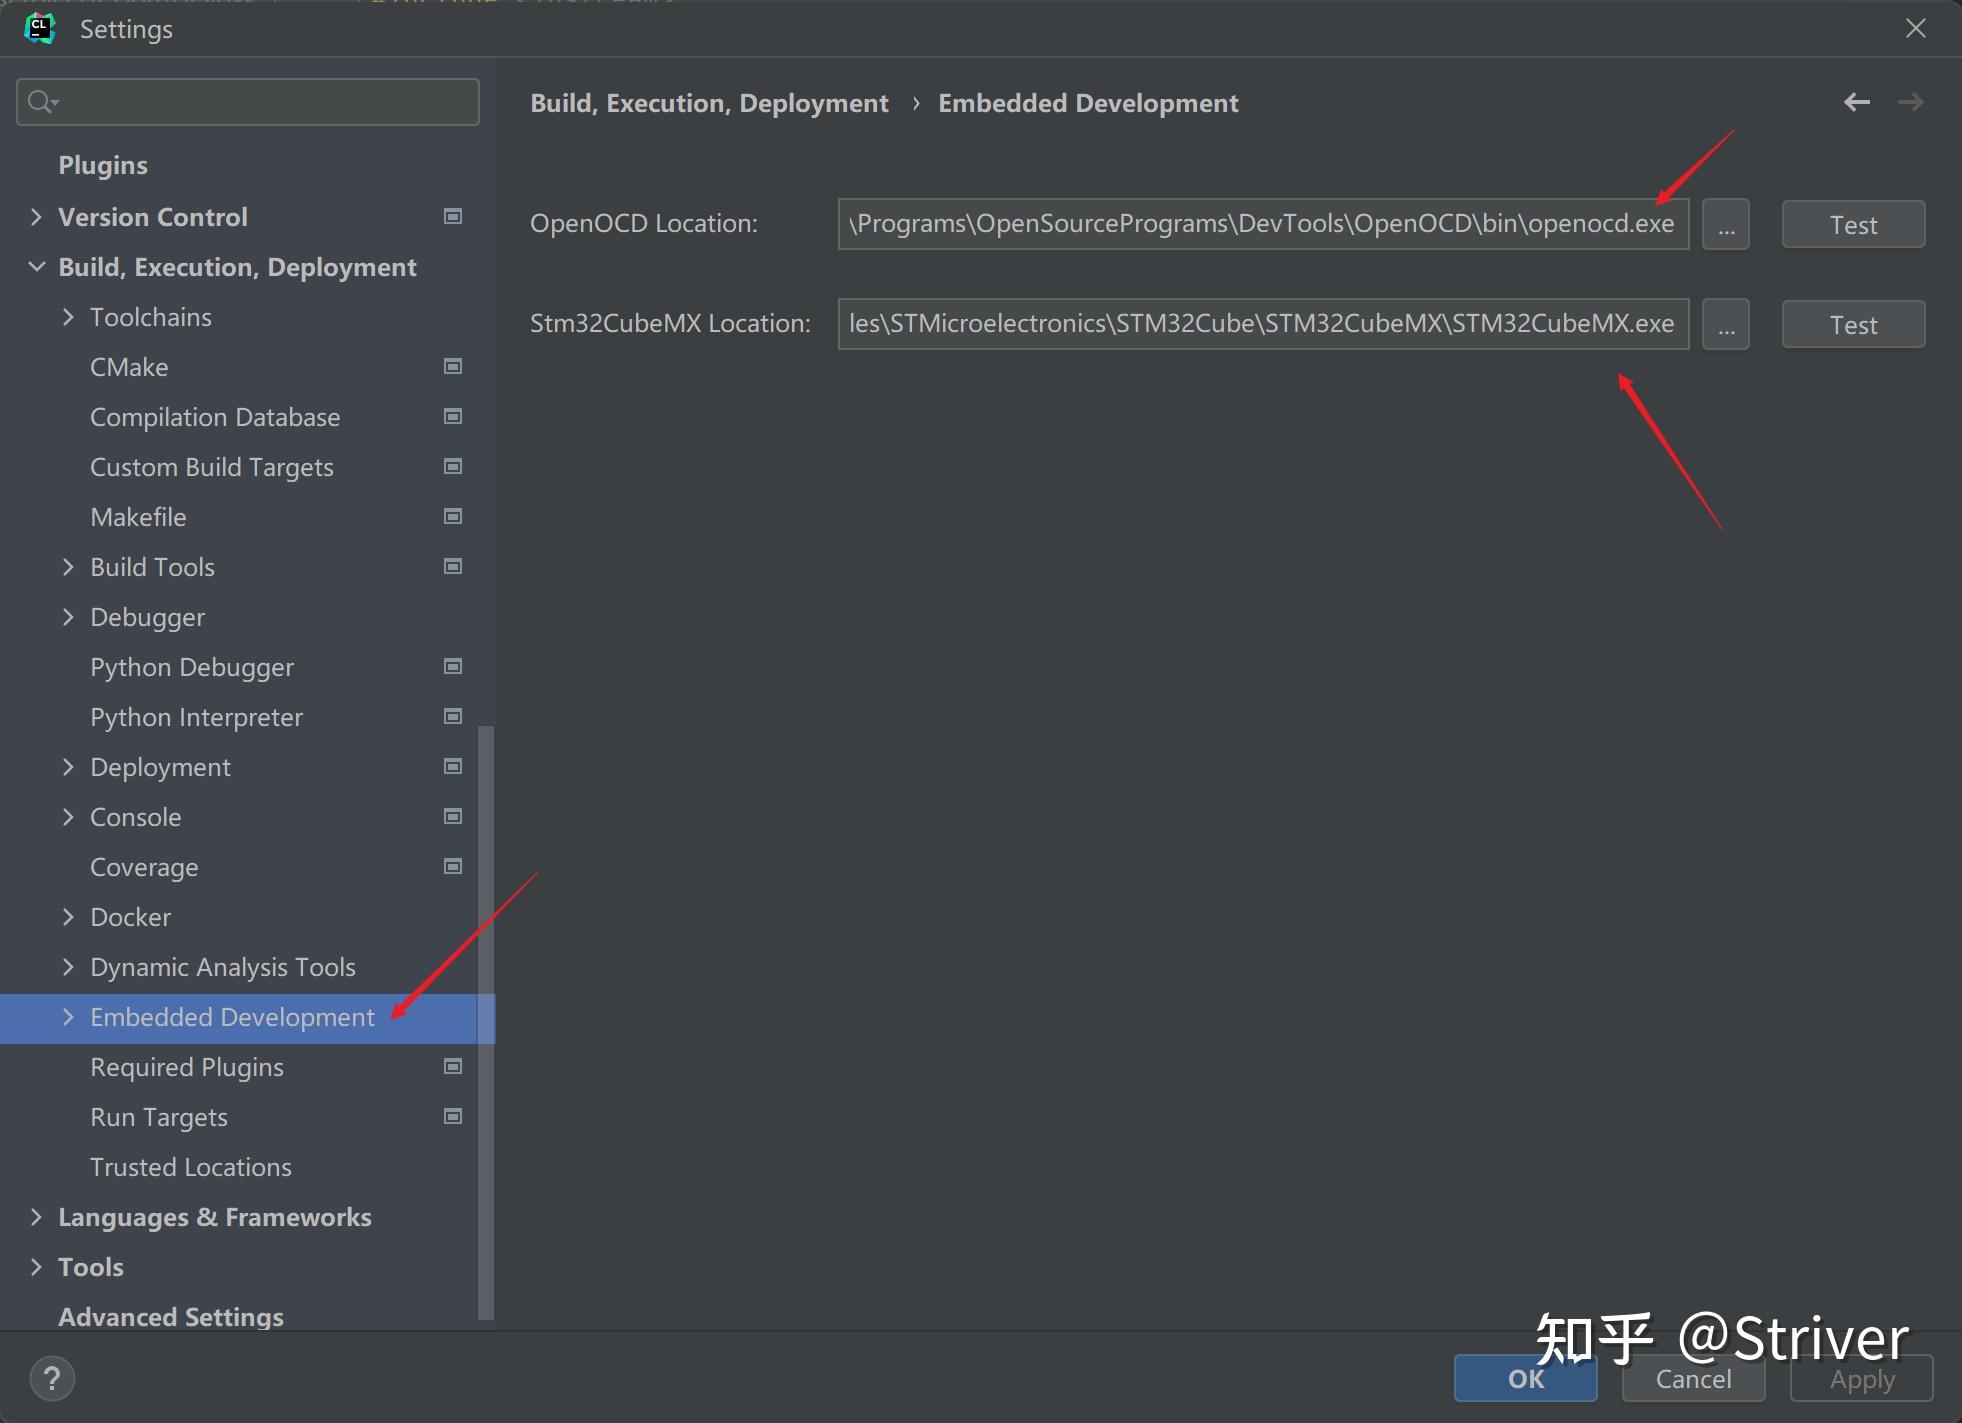Expand the Debugger node
Viewport: 1962px width, 1423px height.
click(x=68, y=617)
